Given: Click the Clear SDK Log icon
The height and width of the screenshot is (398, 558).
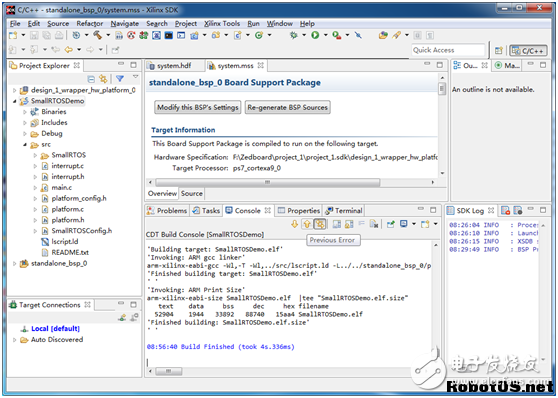Looking at the screenshot, I should click(505, 210).
